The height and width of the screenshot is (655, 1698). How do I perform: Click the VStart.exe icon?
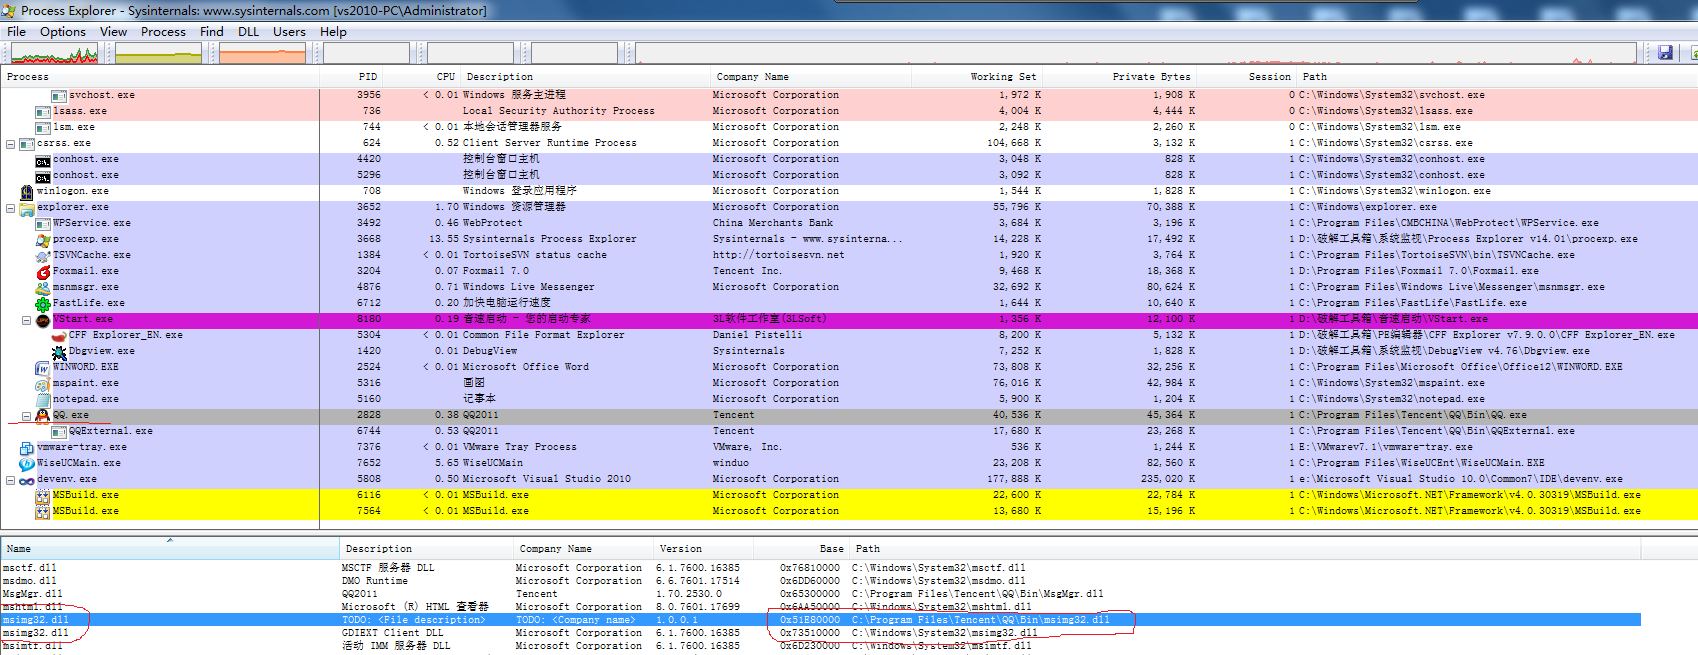point(43,320)
